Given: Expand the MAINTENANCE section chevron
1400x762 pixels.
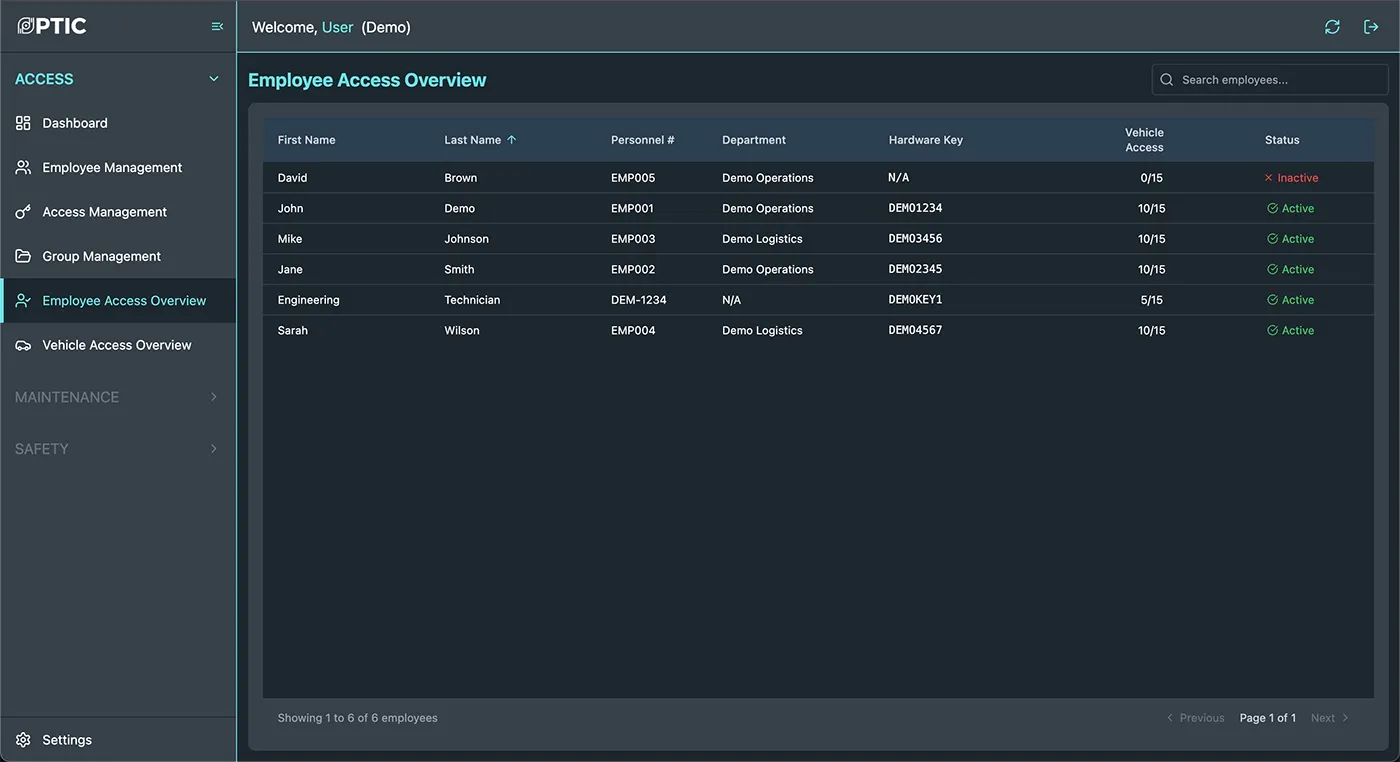Looking at the screenshot, I should [213, 397].
